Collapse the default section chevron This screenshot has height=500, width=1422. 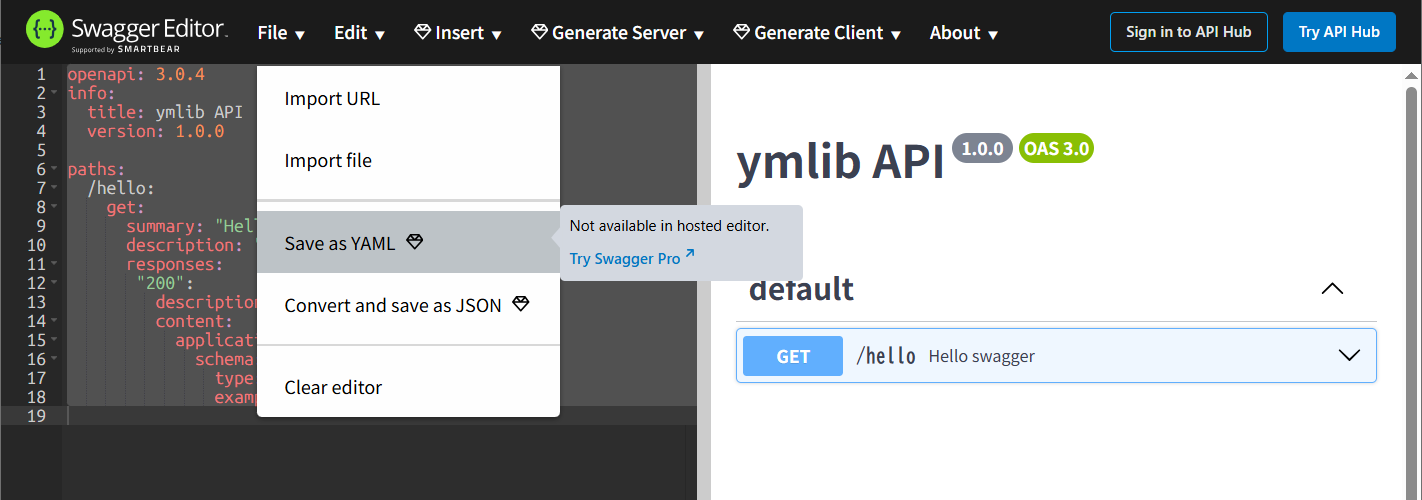pyautogui.click(x=1332, y=289)
